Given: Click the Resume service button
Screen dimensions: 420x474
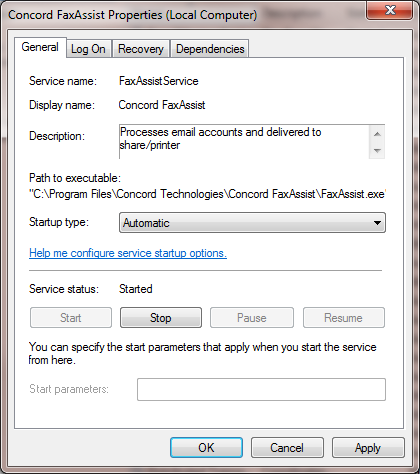Looking at the screenshot, I should 344,318.
